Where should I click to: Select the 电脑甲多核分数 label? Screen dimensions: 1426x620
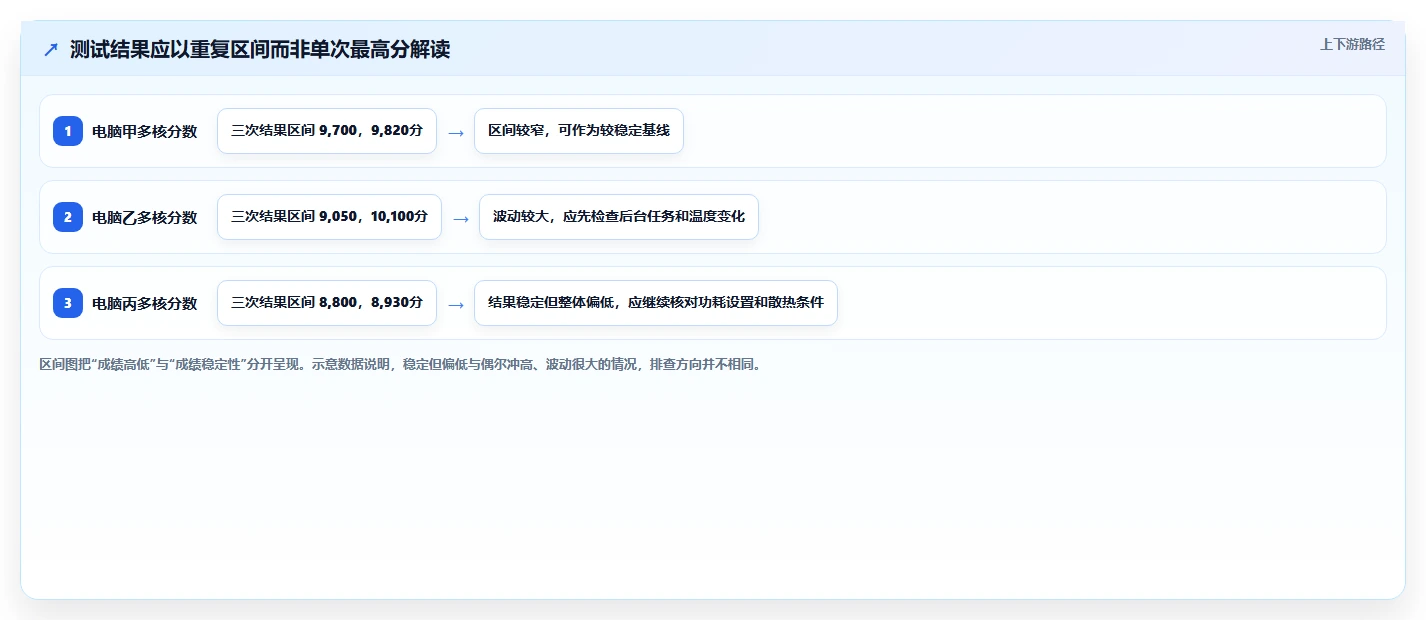coord(145,131)
